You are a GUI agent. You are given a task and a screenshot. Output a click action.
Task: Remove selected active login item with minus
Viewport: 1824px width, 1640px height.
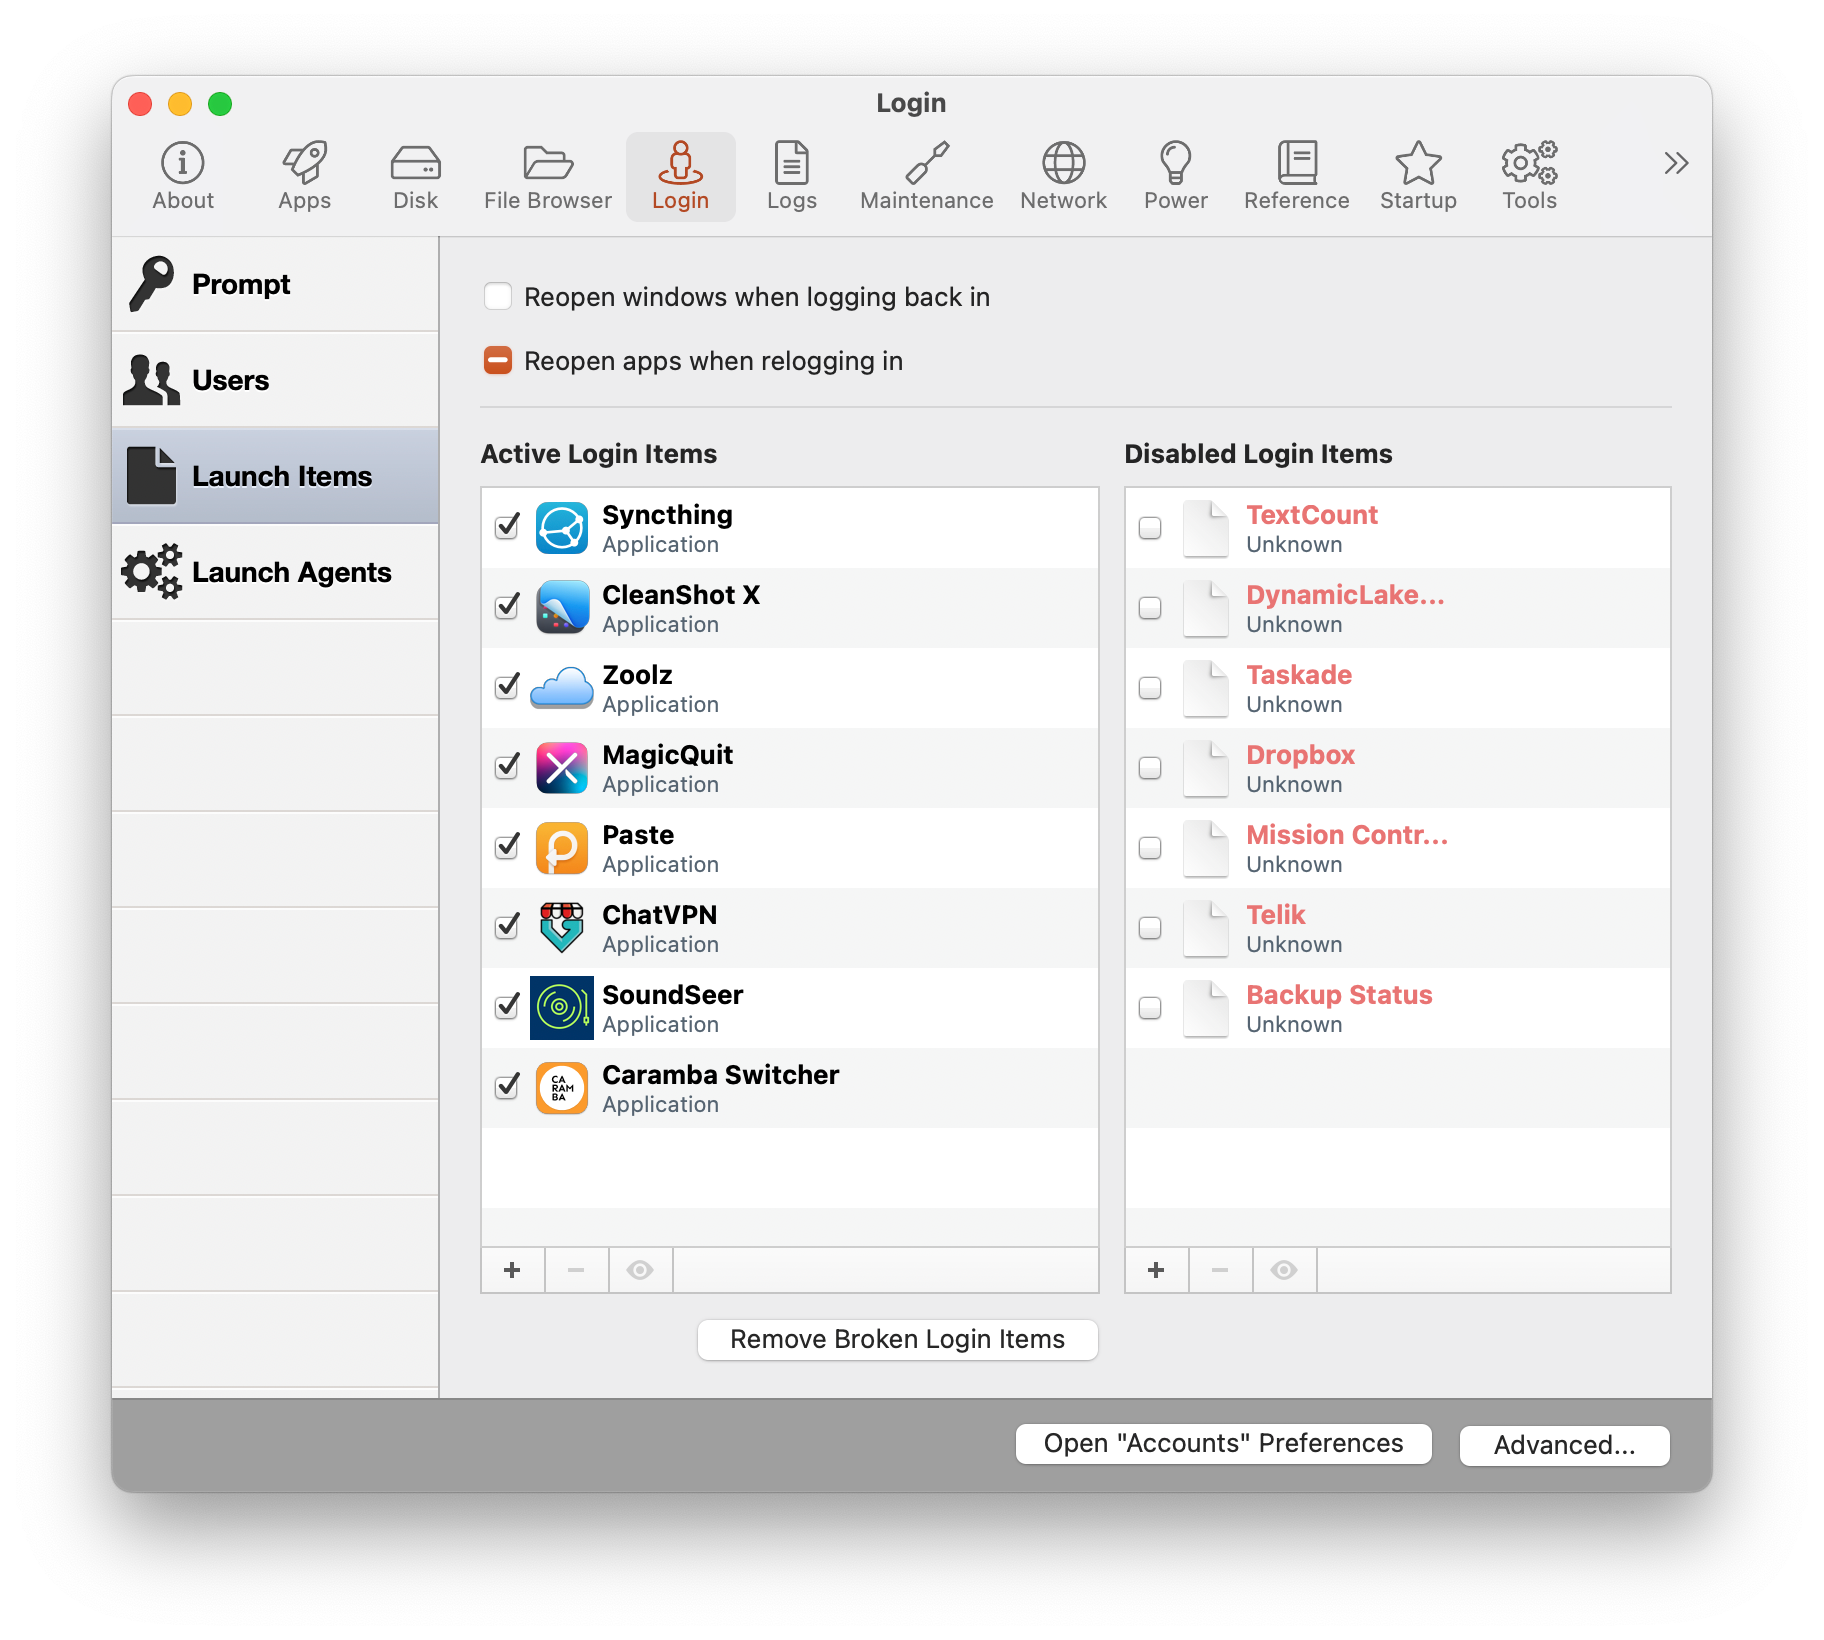(576, 1270)
